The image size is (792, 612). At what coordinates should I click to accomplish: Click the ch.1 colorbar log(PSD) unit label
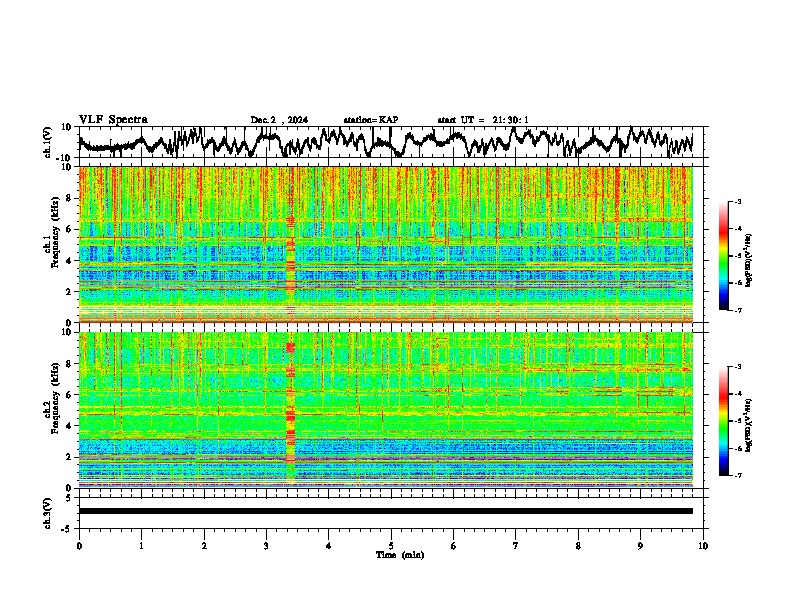click(x=749, y=261)
